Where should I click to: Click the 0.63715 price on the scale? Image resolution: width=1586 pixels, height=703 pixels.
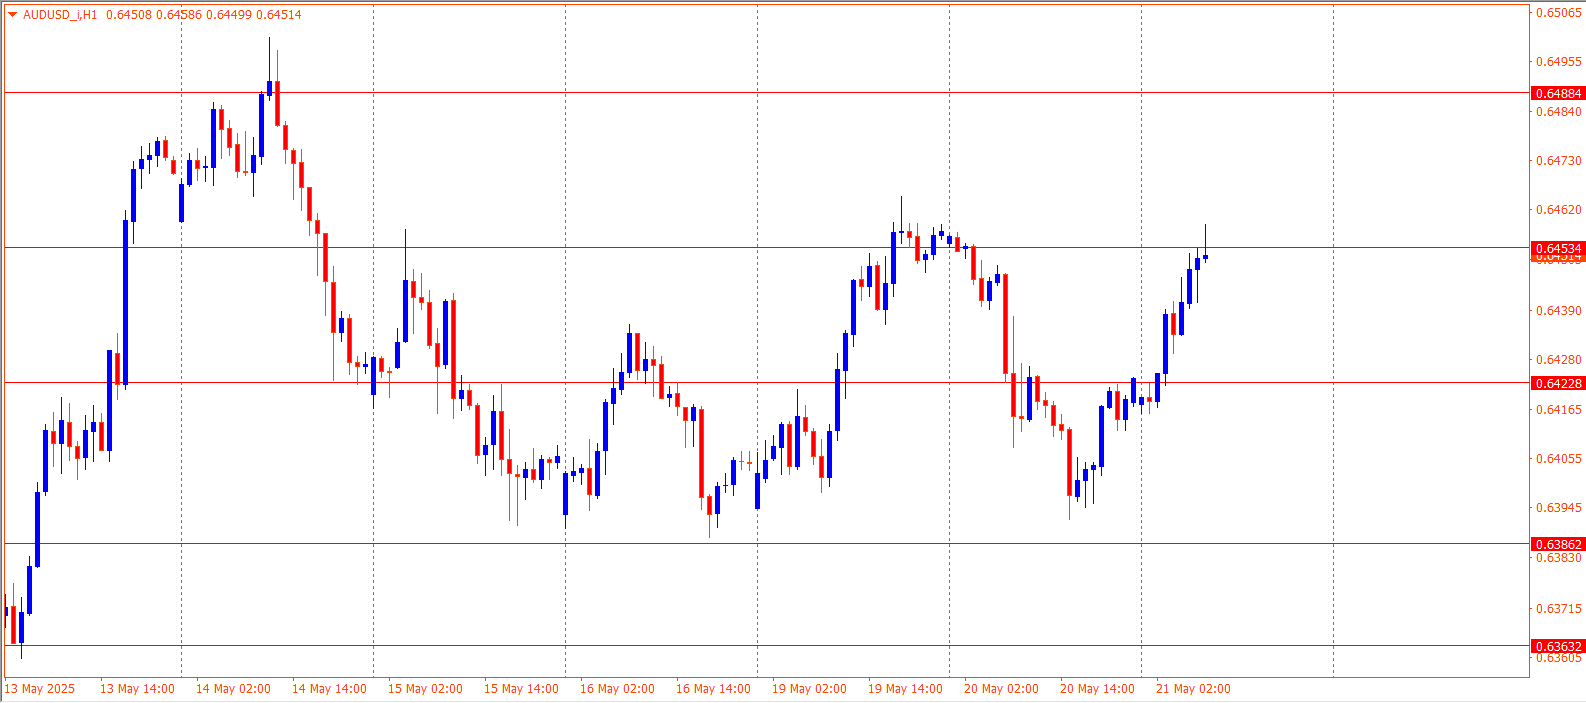(x=1559, y=609)
